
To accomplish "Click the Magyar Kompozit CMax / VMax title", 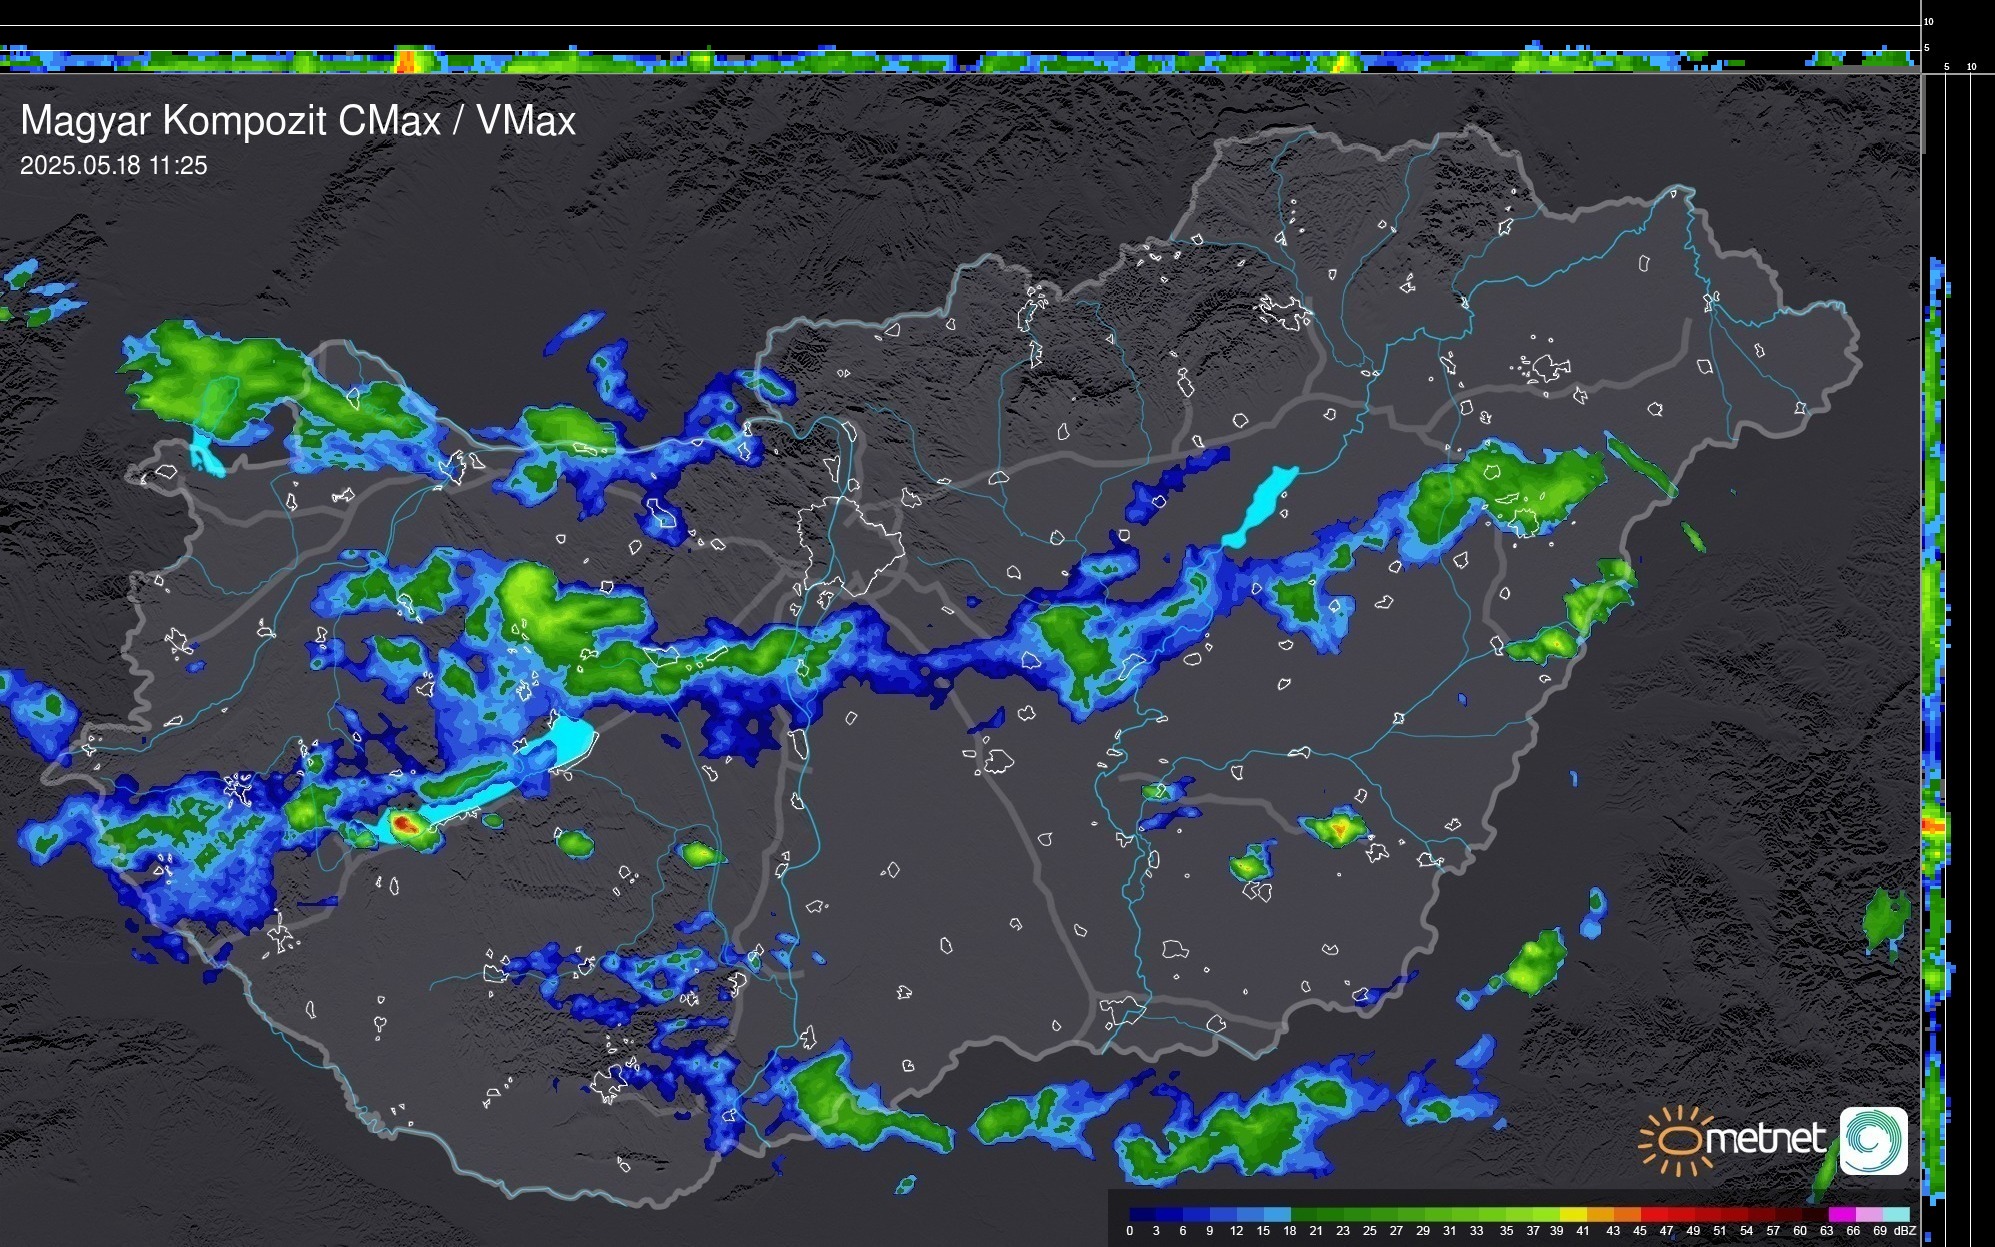I will [298, 121].
